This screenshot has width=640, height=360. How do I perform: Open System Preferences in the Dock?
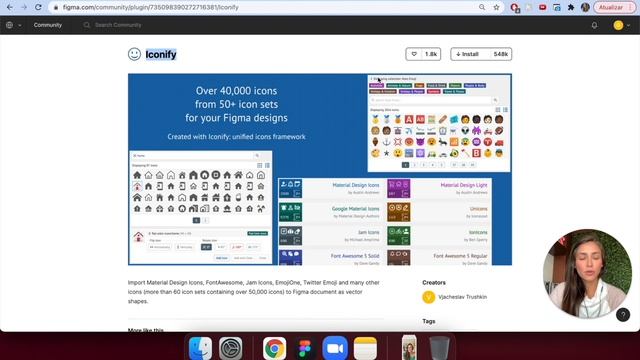pyautogui.click(x=231, y=348)
